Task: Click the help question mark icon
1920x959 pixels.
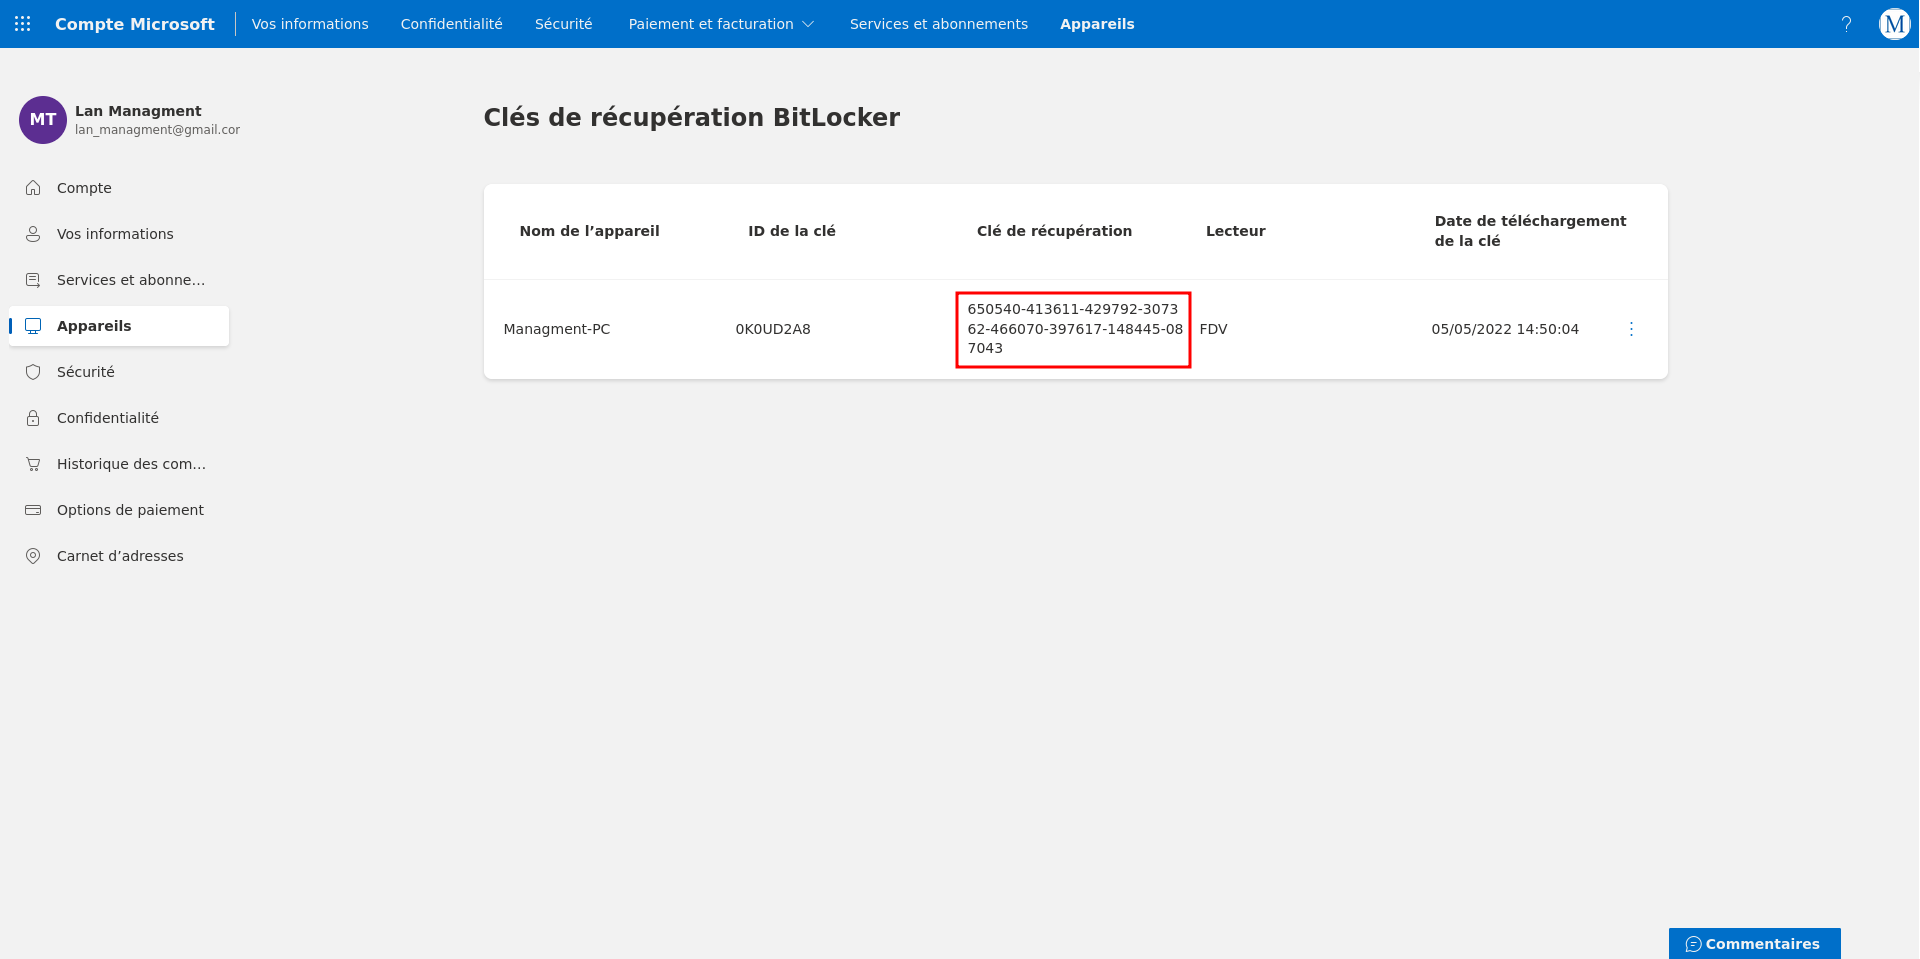Action: (x=1846, y=24)
